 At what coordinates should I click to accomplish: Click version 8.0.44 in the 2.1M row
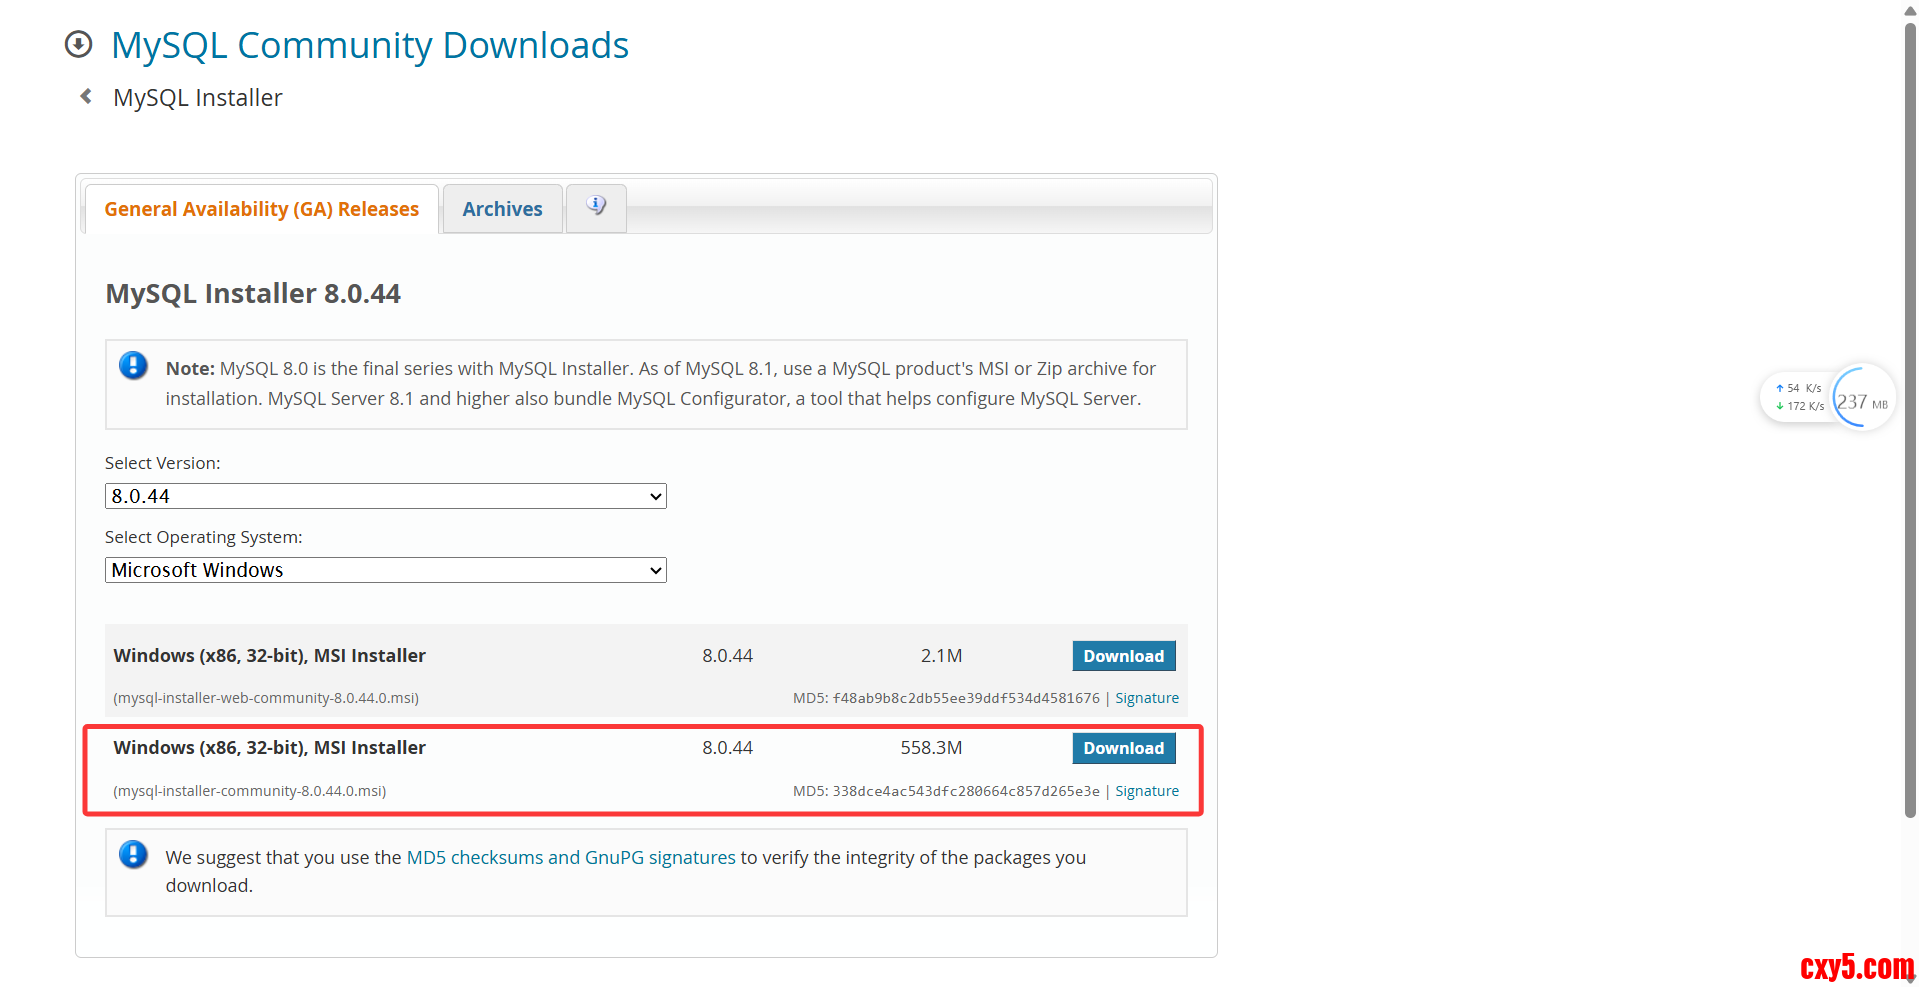coord(727,656)
